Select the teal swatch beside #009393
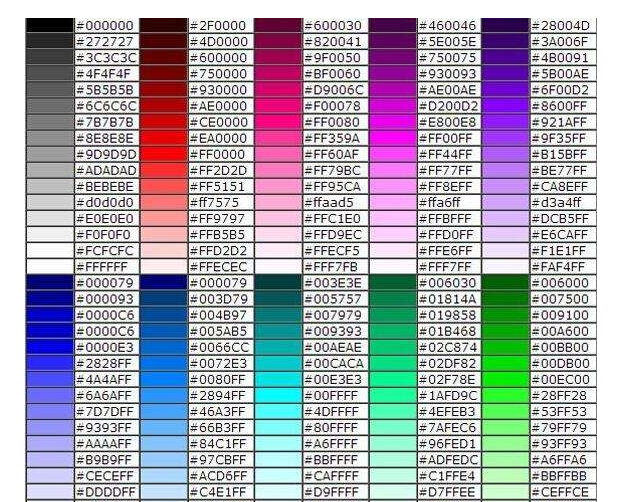Image resolution: width=621 pixels, height=502 pixels. tap(278, 331)
